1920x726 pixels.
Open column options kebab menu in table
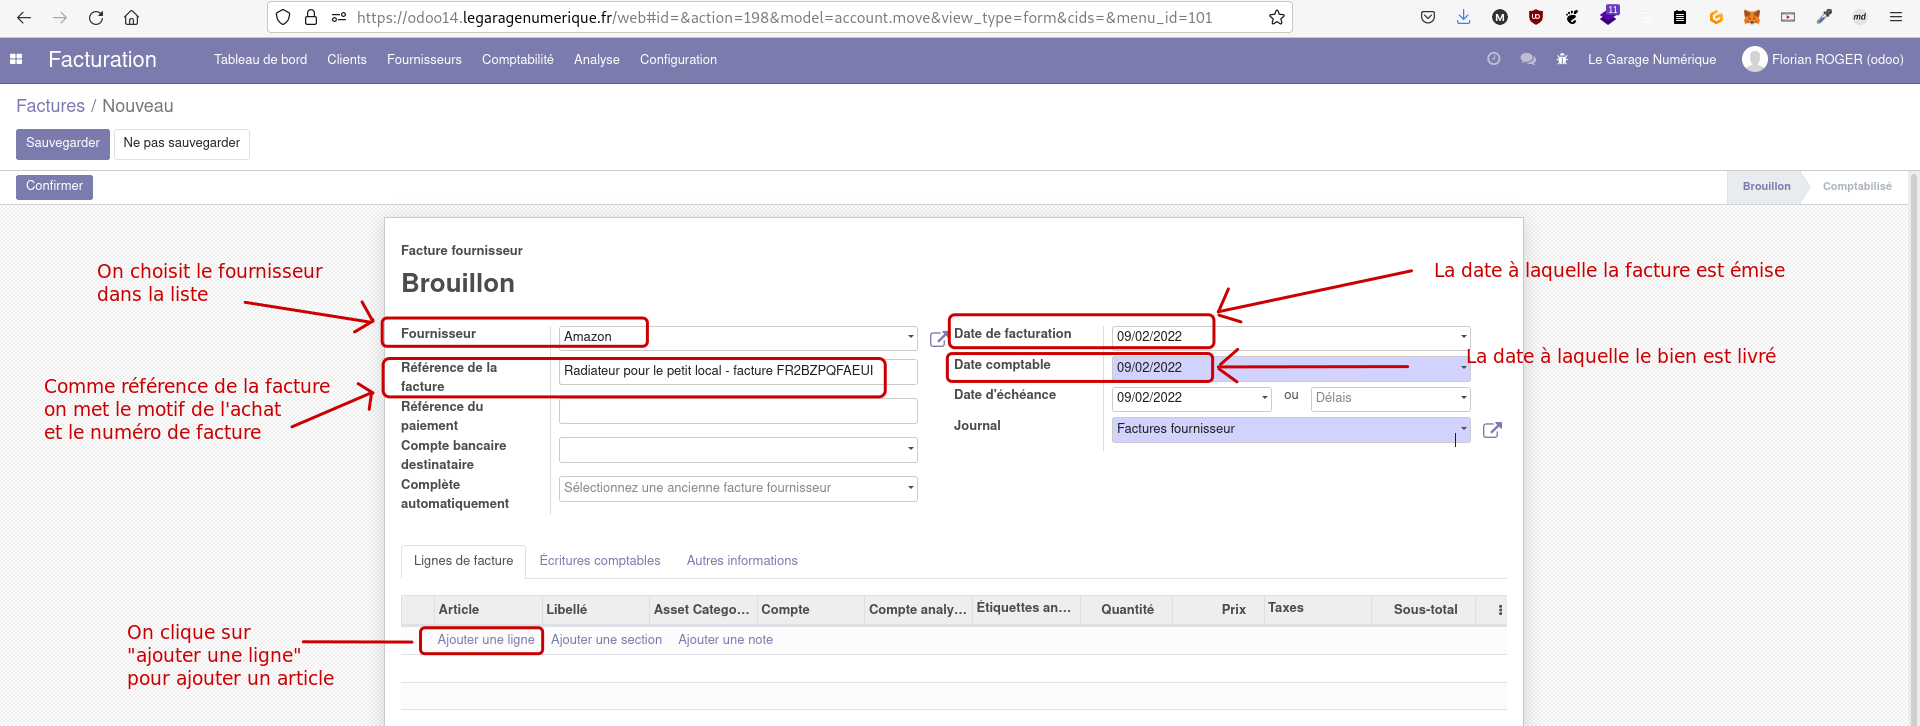coord(1499,610)
